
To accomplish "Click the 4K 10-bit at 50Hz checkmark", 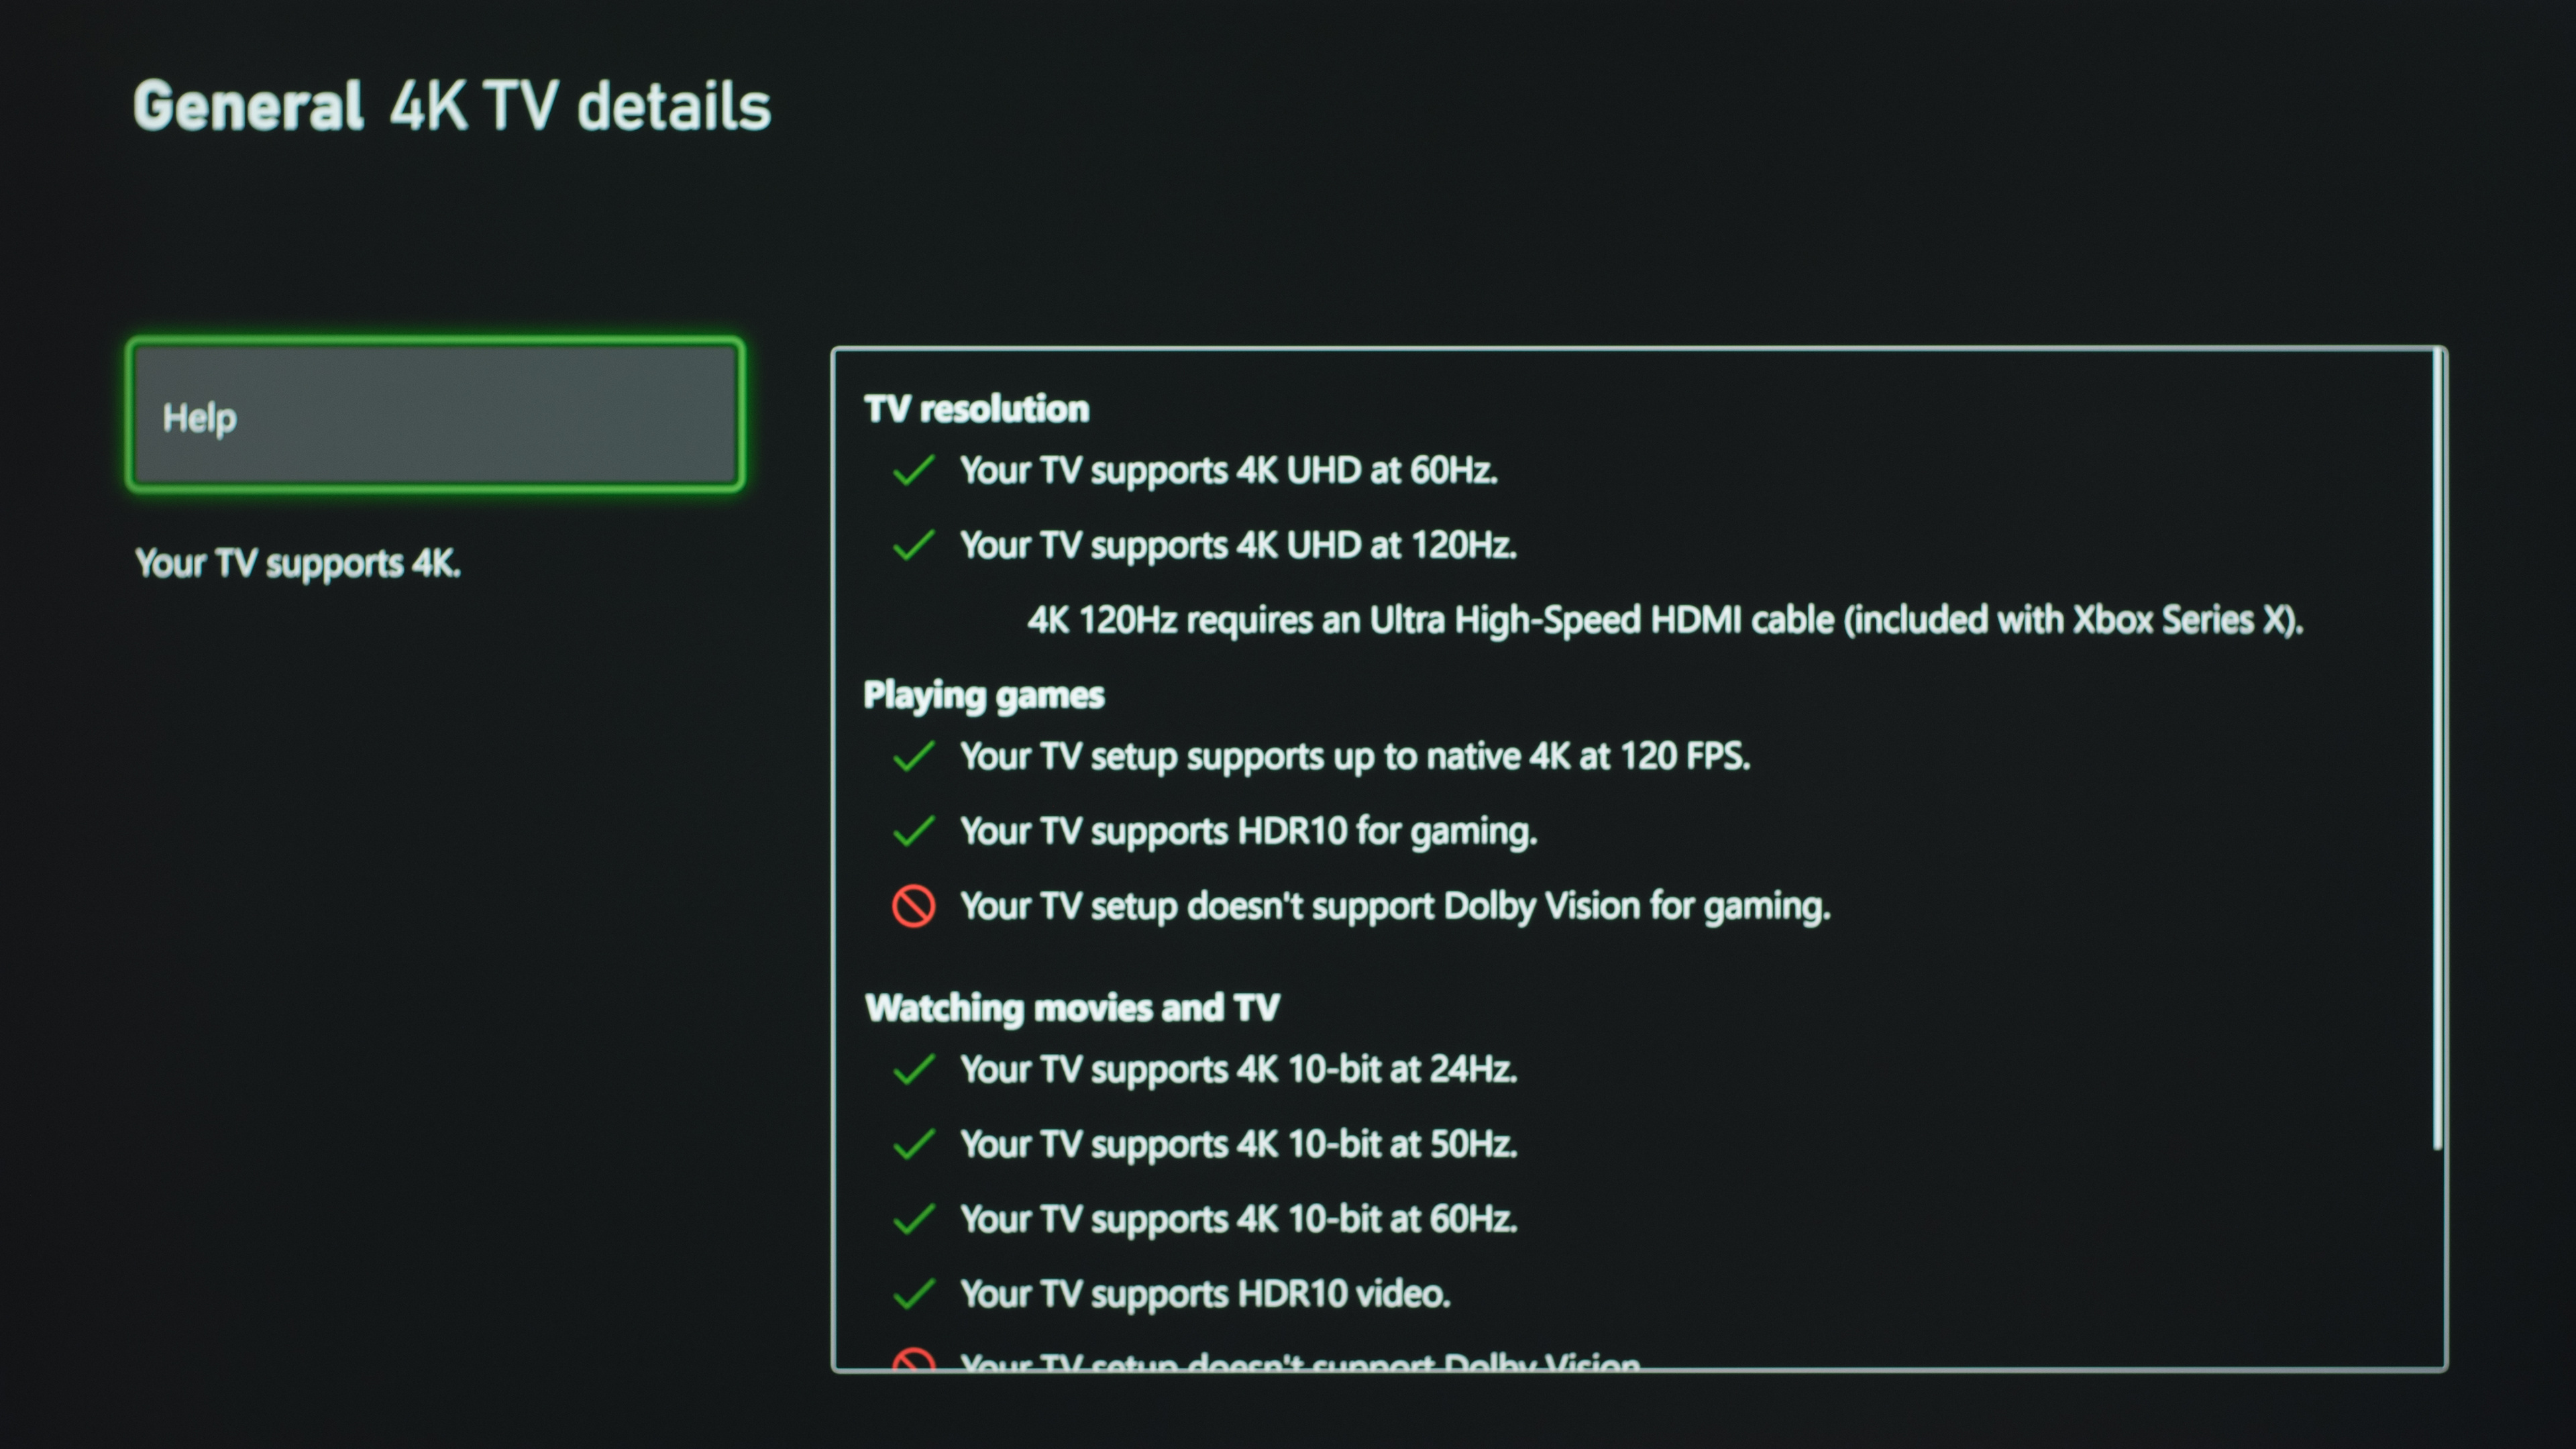I will (913, 1144).
